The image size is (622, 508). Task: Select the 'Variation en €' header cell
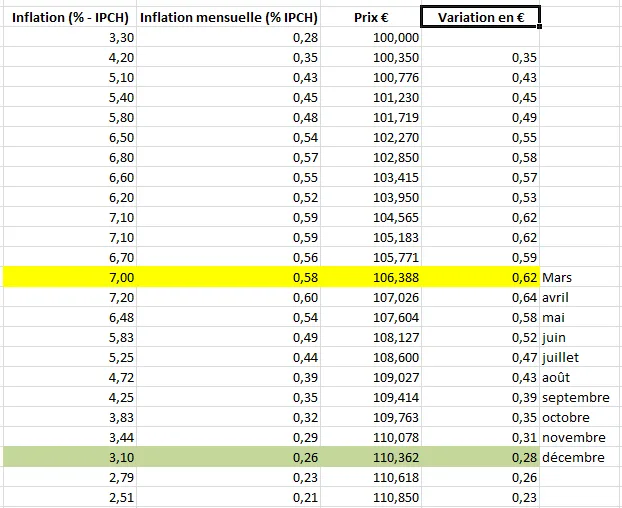480,17
